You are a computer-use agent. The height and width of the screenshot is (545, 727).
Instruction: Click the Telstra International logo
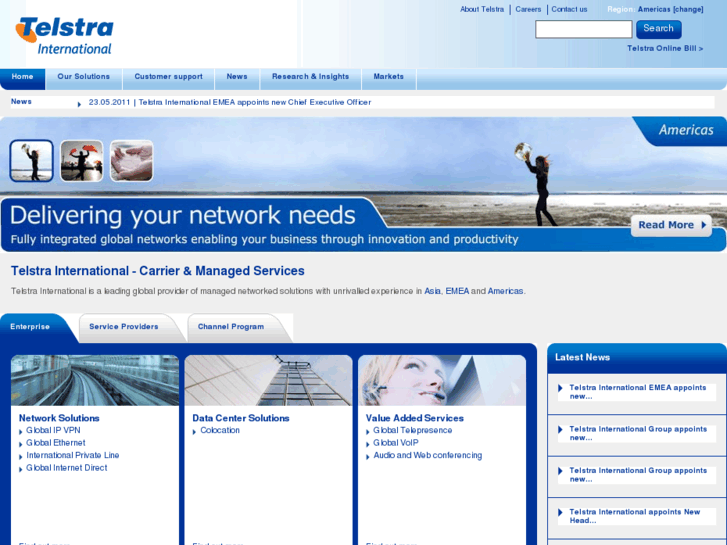64,36
